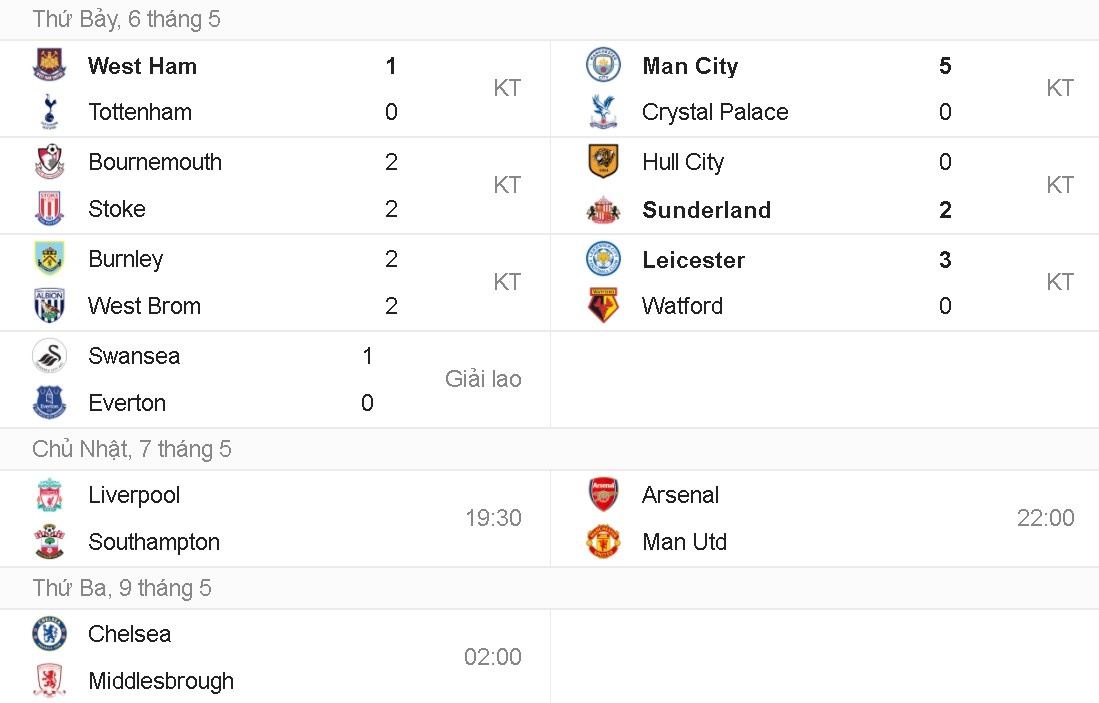Screen dimensions: 1099x703
Task: Click the 19:30 Liverpool kickoff time
Action: (x=493, y=518)
